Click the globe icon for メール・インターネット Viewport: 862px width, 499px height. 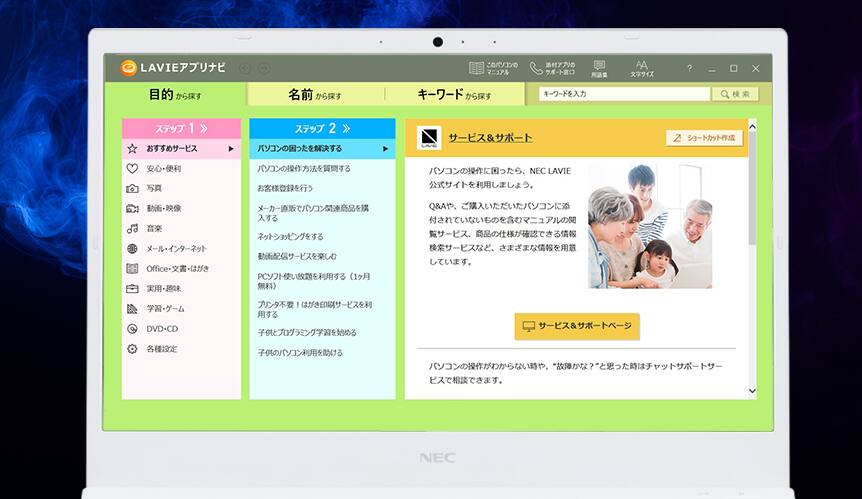(132, 248)
